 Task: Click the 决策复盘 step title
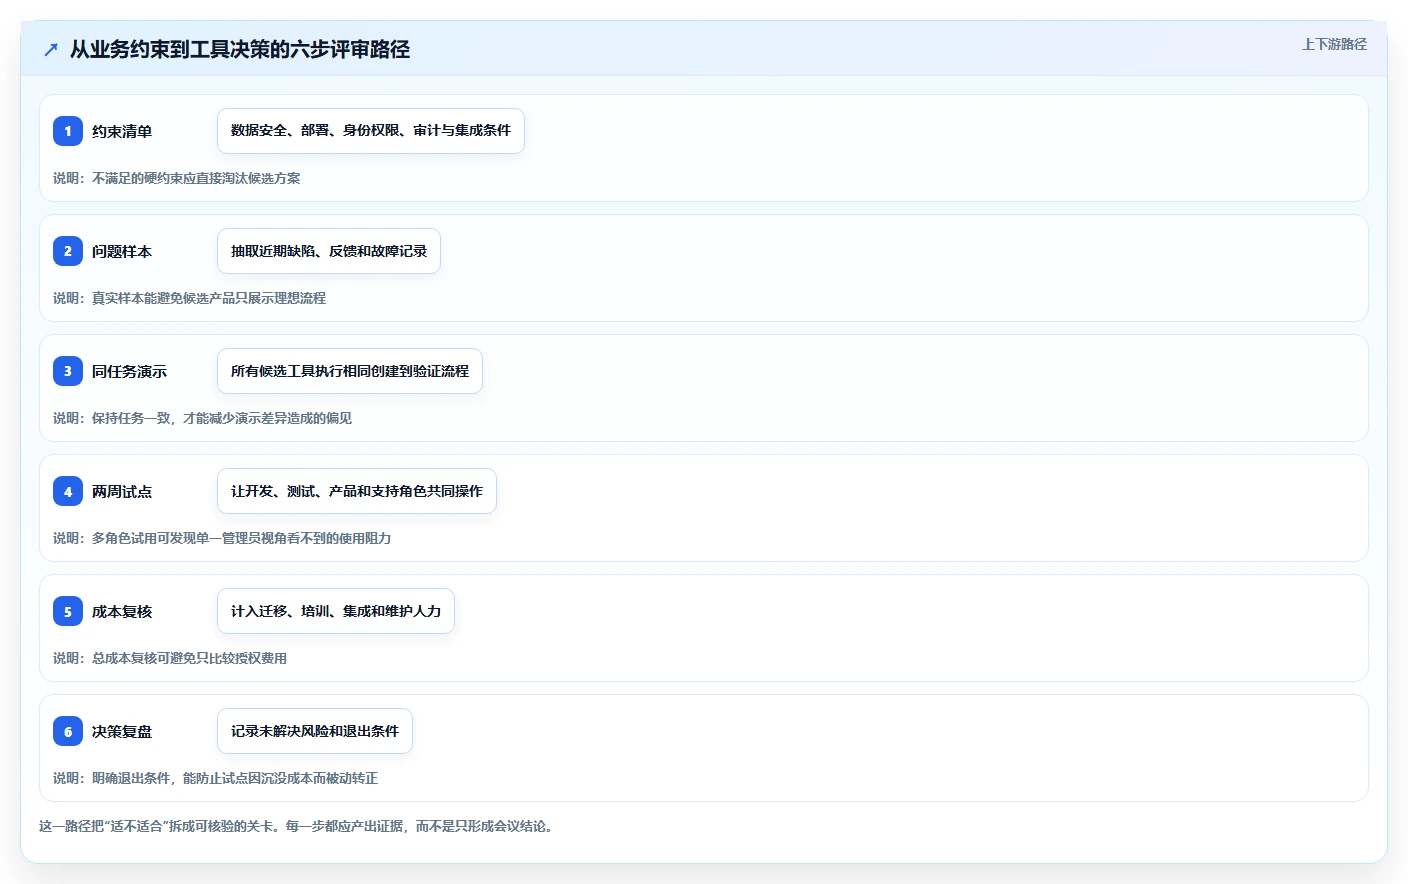[x=122, y=731]
